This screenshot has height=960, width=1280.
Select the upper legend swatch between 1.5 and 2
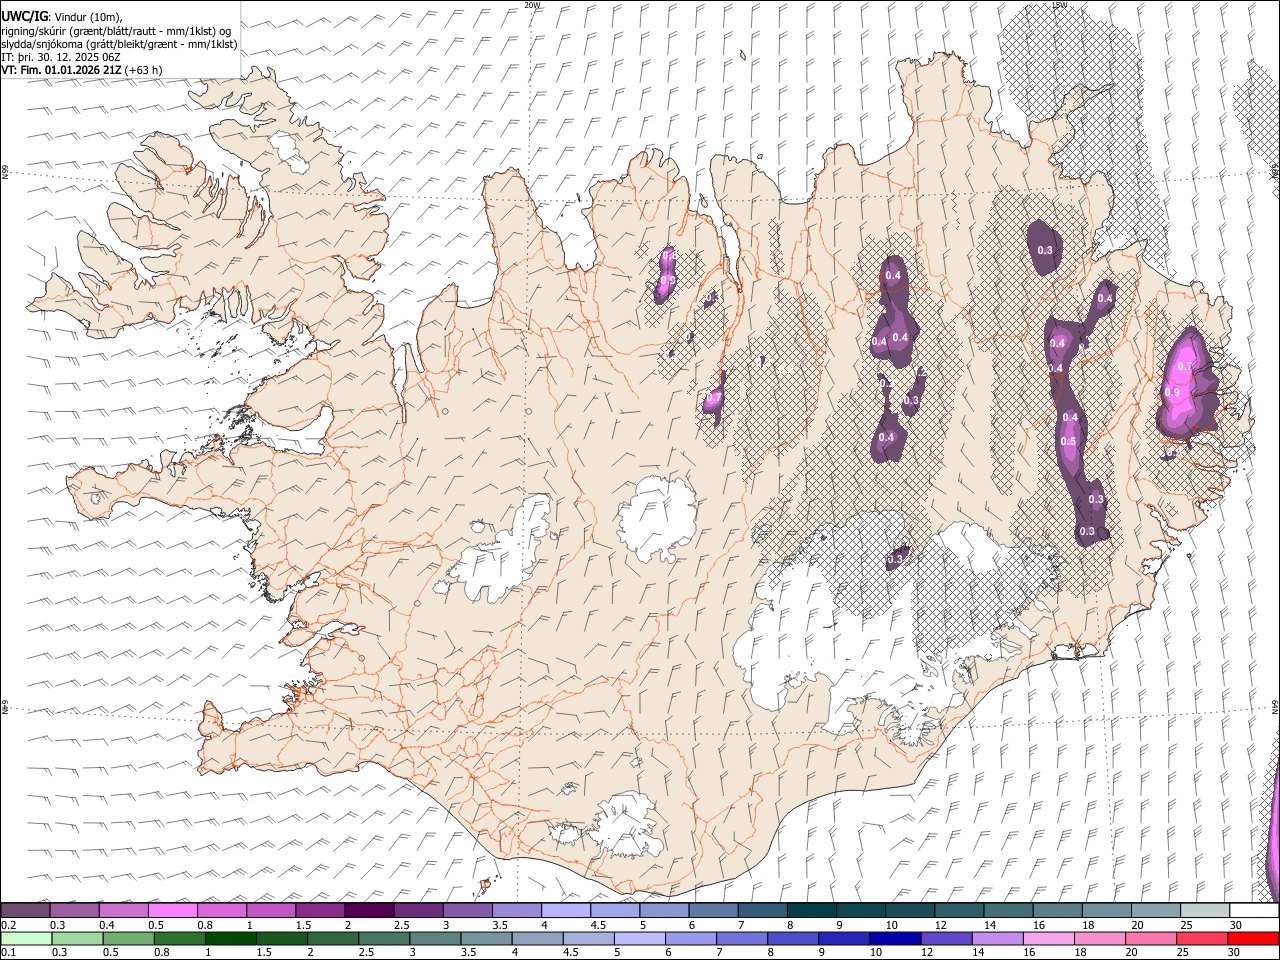[320, 911]
